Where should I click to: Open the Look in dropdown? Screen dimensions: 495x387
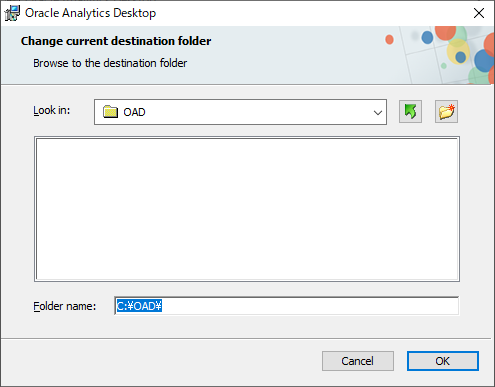pos(240,112)
